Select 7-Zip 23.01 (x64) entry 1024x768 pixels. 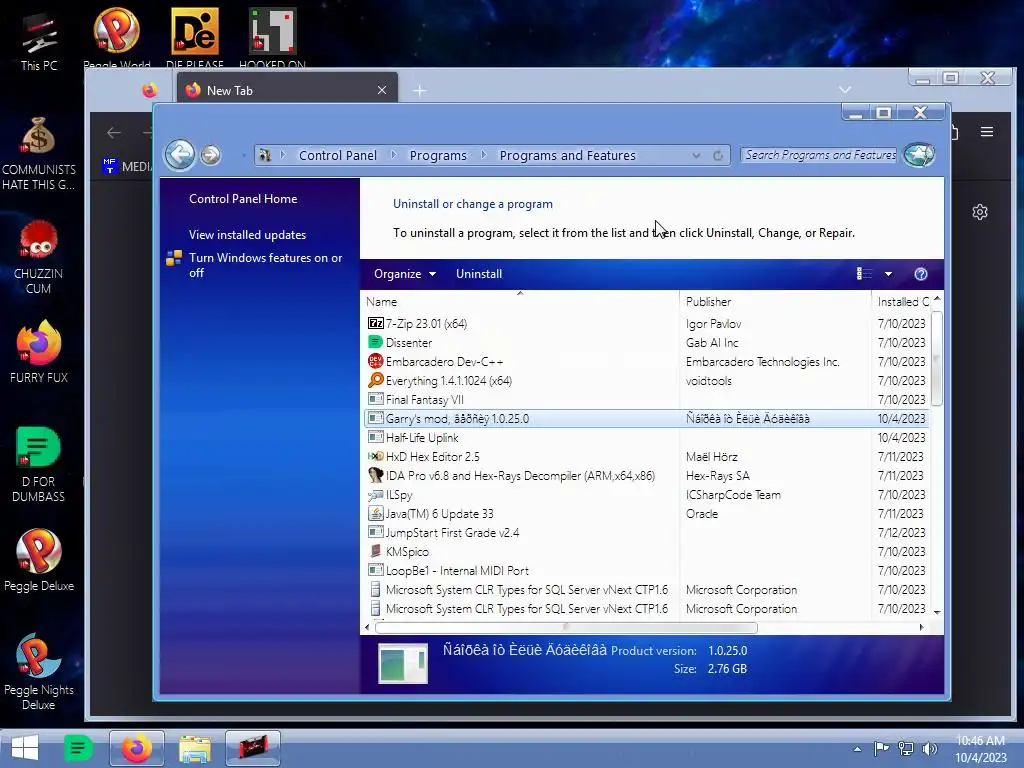click(x=647, y=323)
